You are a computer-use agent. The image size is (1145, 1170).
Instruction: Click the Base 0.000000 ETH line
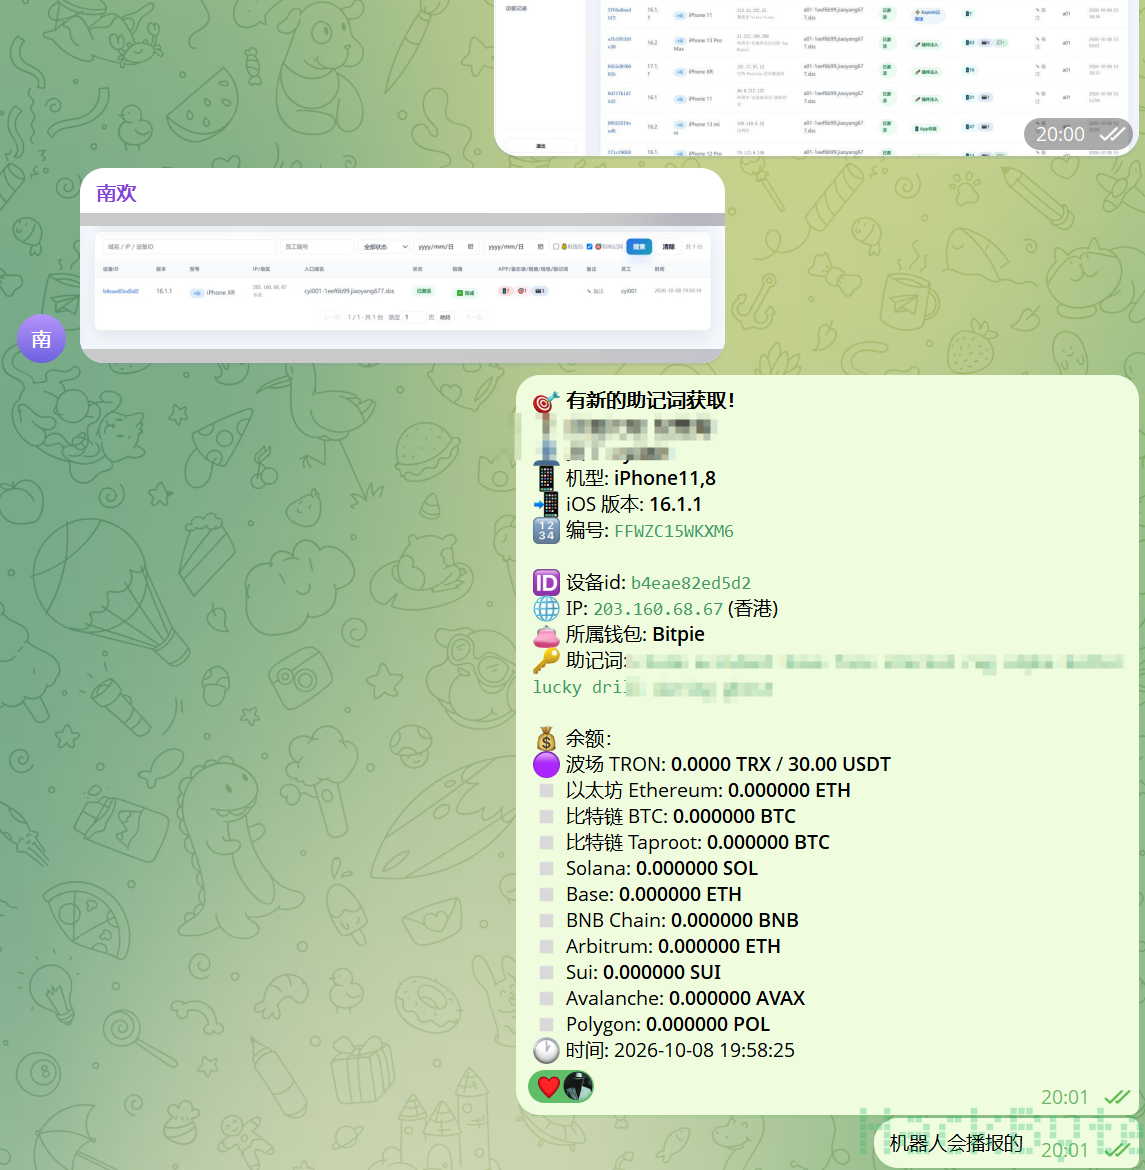pyautogui.click(x=654, y=895)
